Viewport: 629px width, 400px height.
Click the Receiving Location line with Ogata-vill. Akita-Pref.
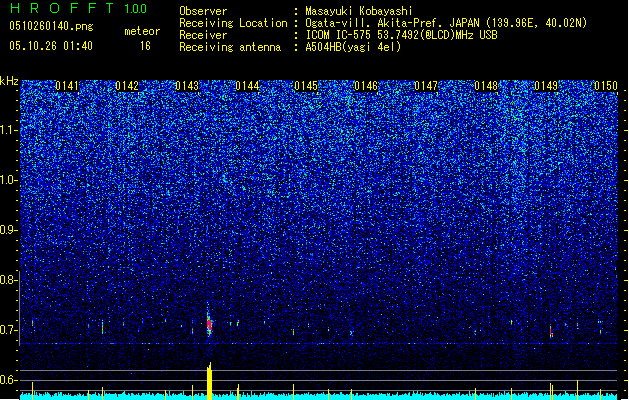tap(383, 23)
